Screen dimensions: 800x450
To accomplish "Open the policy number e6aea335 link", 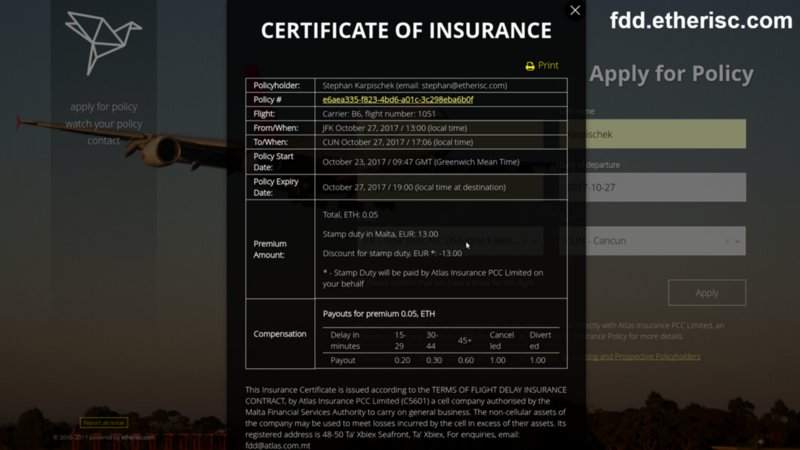I will (398, 99).
